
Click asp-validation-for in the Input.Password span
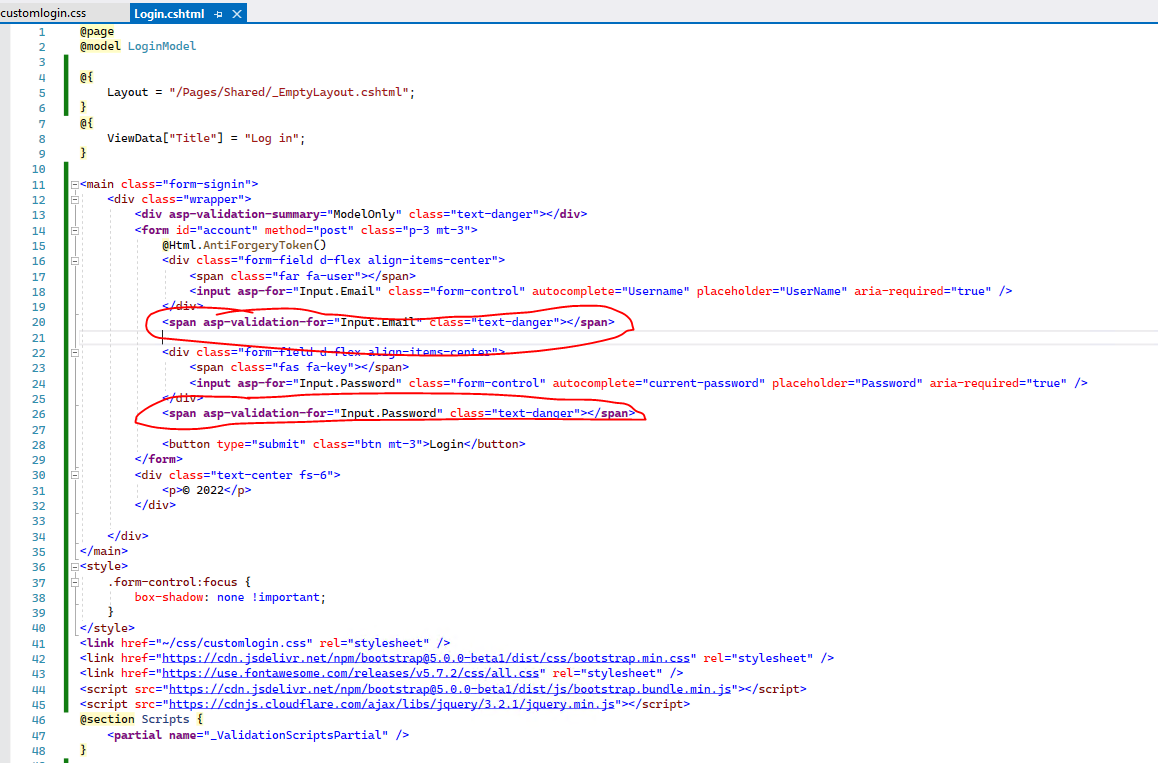pyautogui.click(x=264, y=414)
